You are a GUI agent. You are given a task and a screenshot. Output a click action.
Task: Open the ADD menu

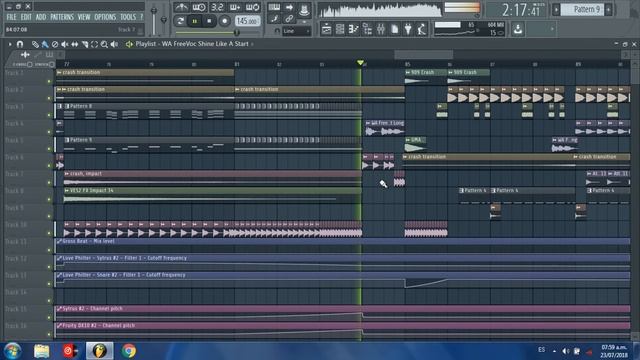(41, 17)
